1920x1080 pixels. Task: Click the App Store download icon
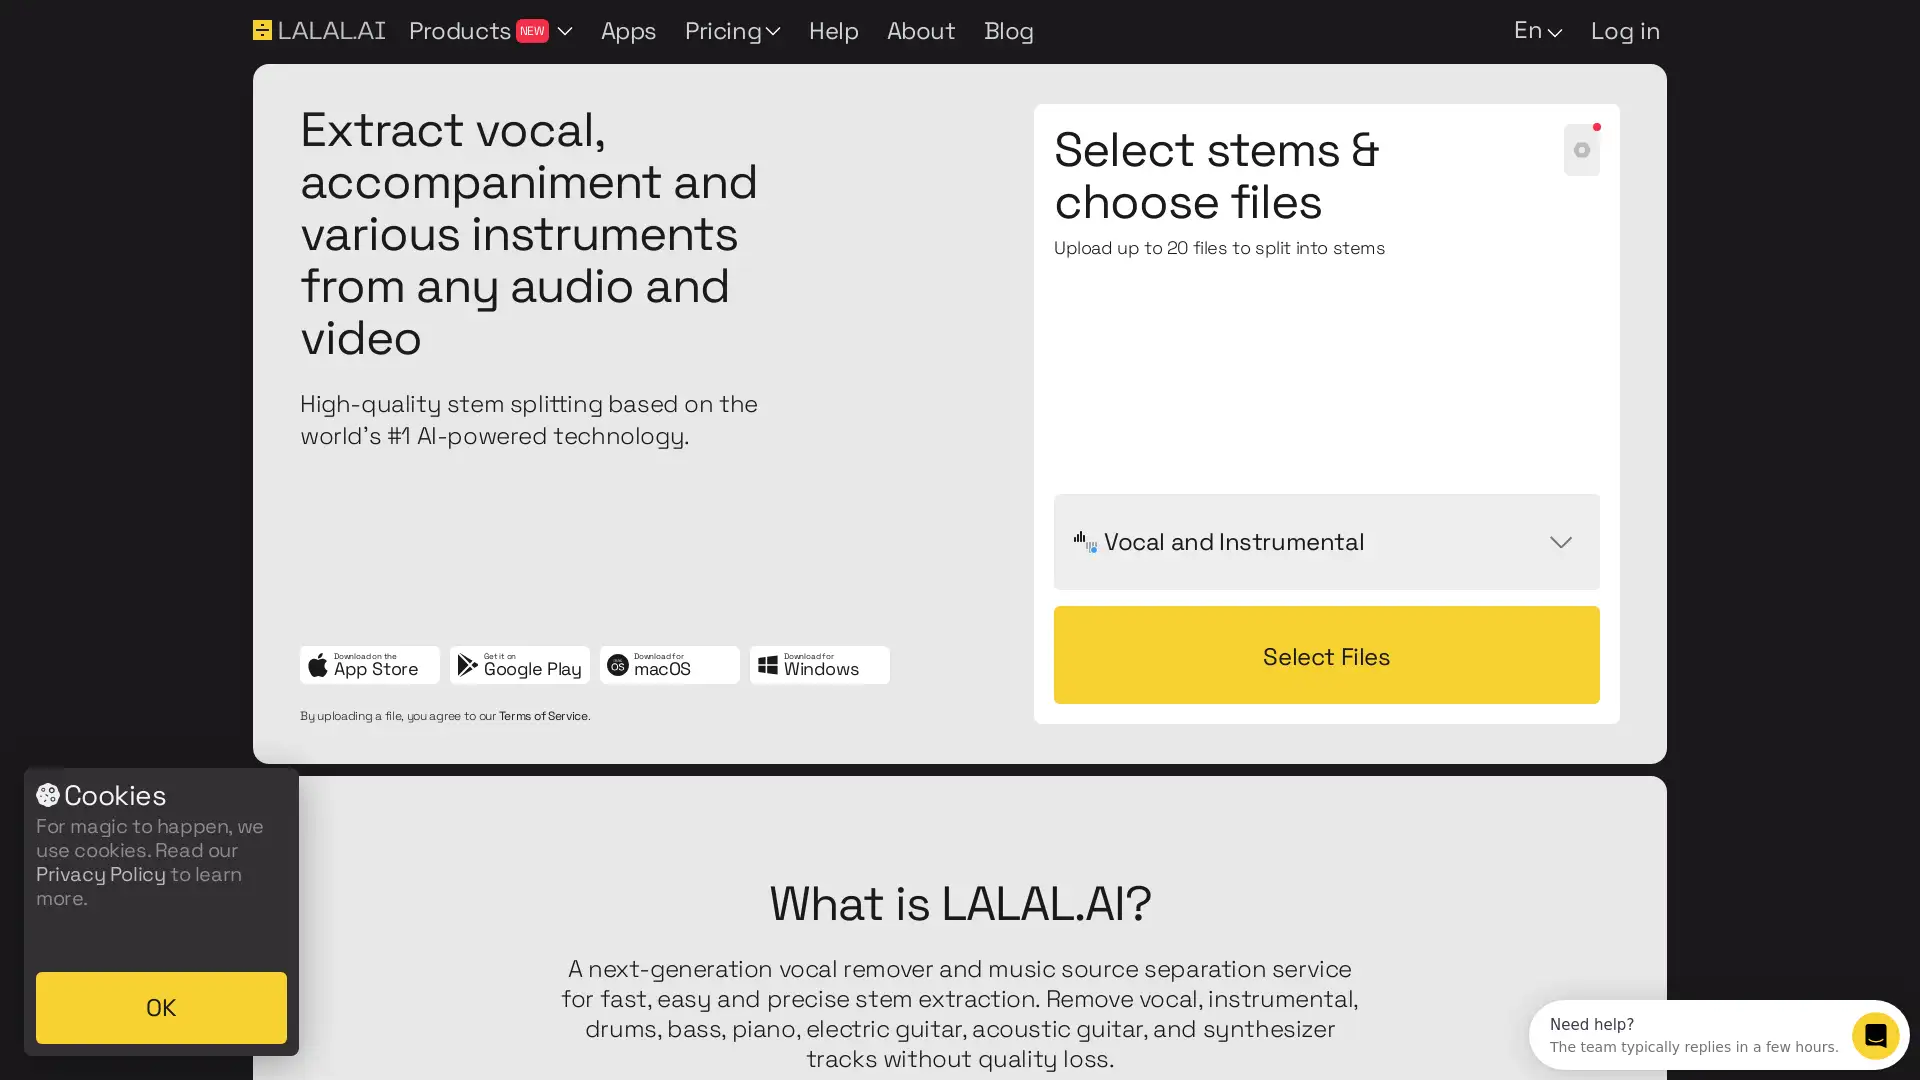click(368, 663)
